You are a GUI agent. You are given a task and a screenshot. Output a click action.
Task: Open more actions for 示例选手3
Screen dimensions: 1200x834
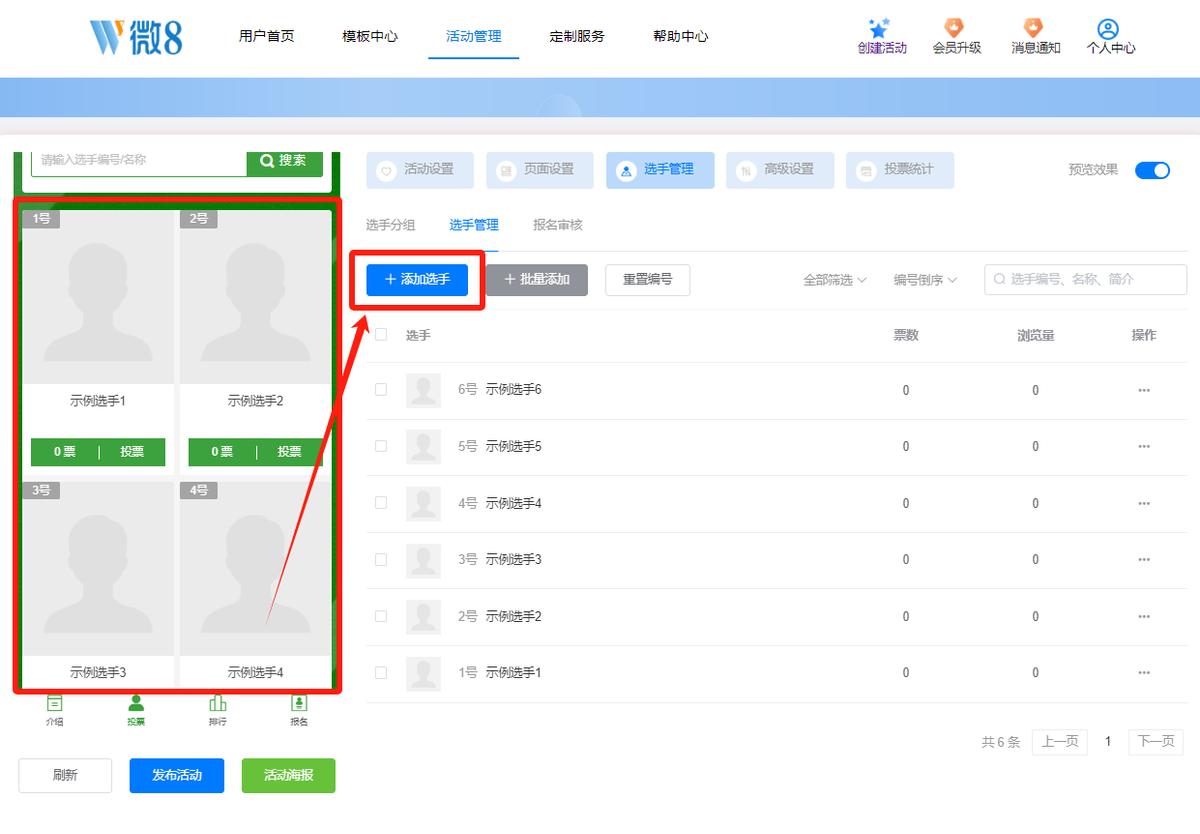coord(1144,560)
